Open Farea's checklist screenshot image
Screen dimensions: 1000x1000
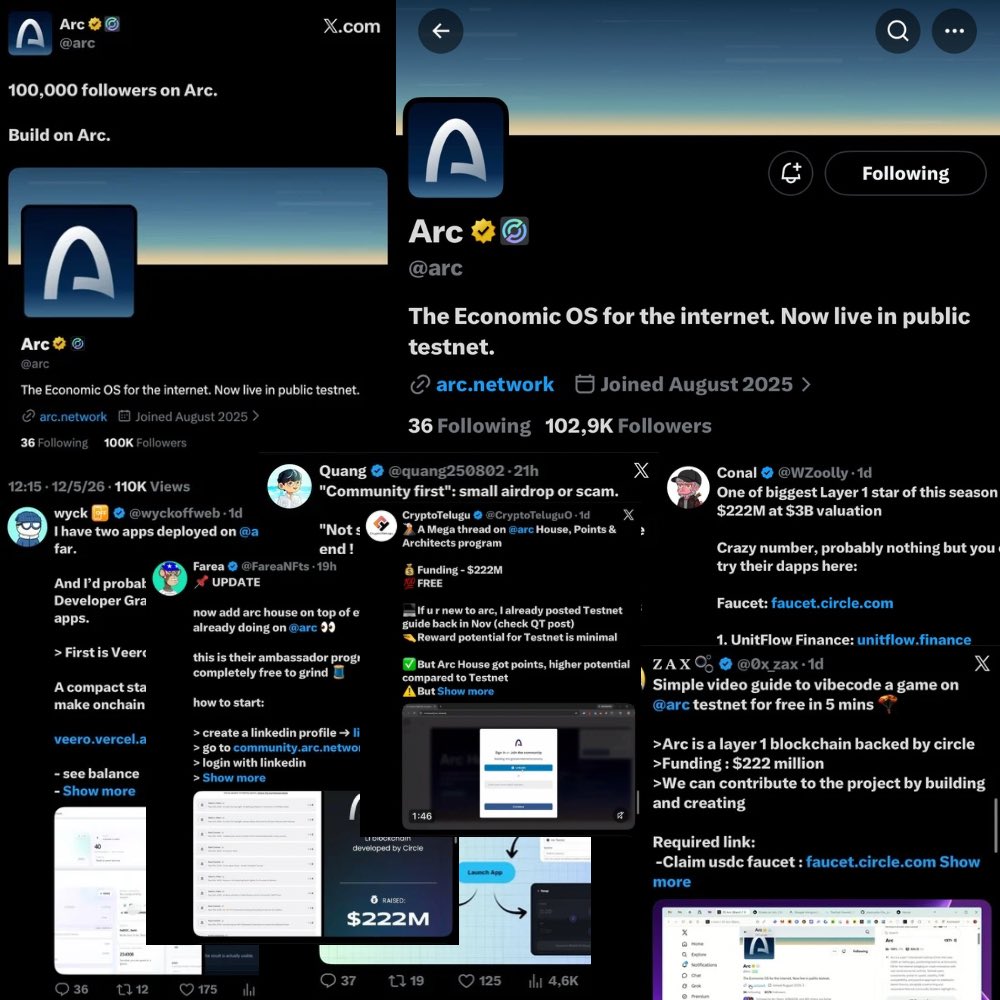(x=257, y=864)
